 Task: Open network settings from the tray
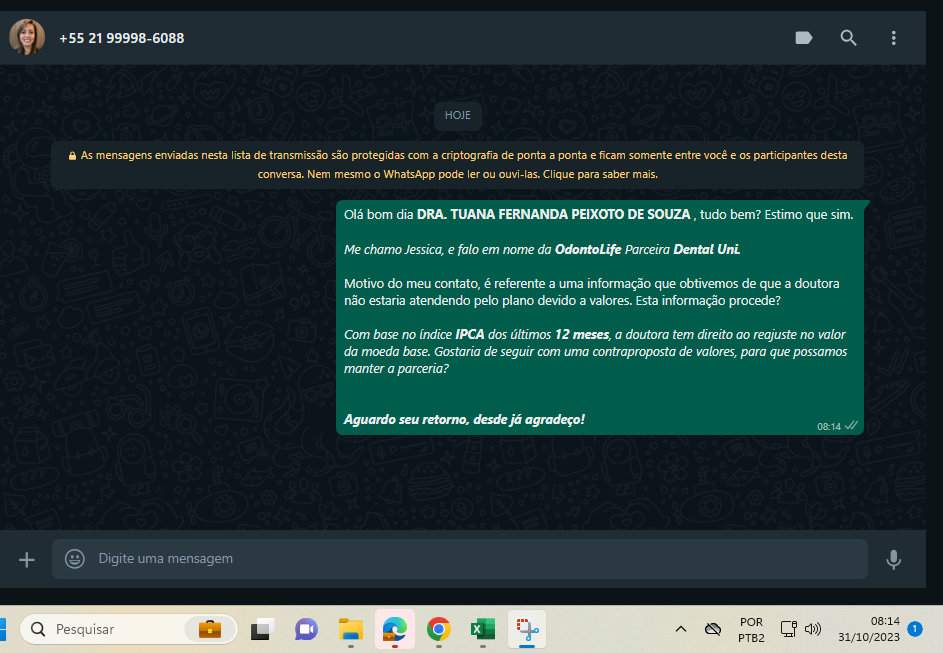click(788, 629)
